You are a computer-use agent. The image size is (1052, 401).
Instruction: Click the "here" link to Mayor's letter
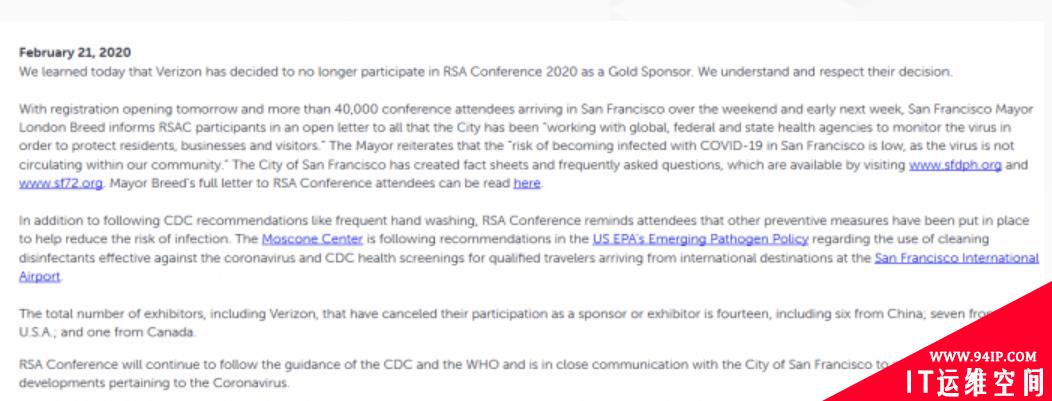527,183
